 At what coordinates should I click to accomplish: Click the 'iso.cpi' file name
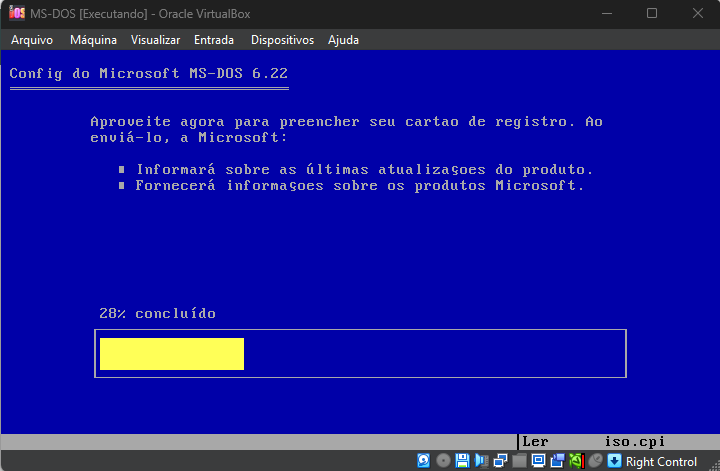click(635, 442)
